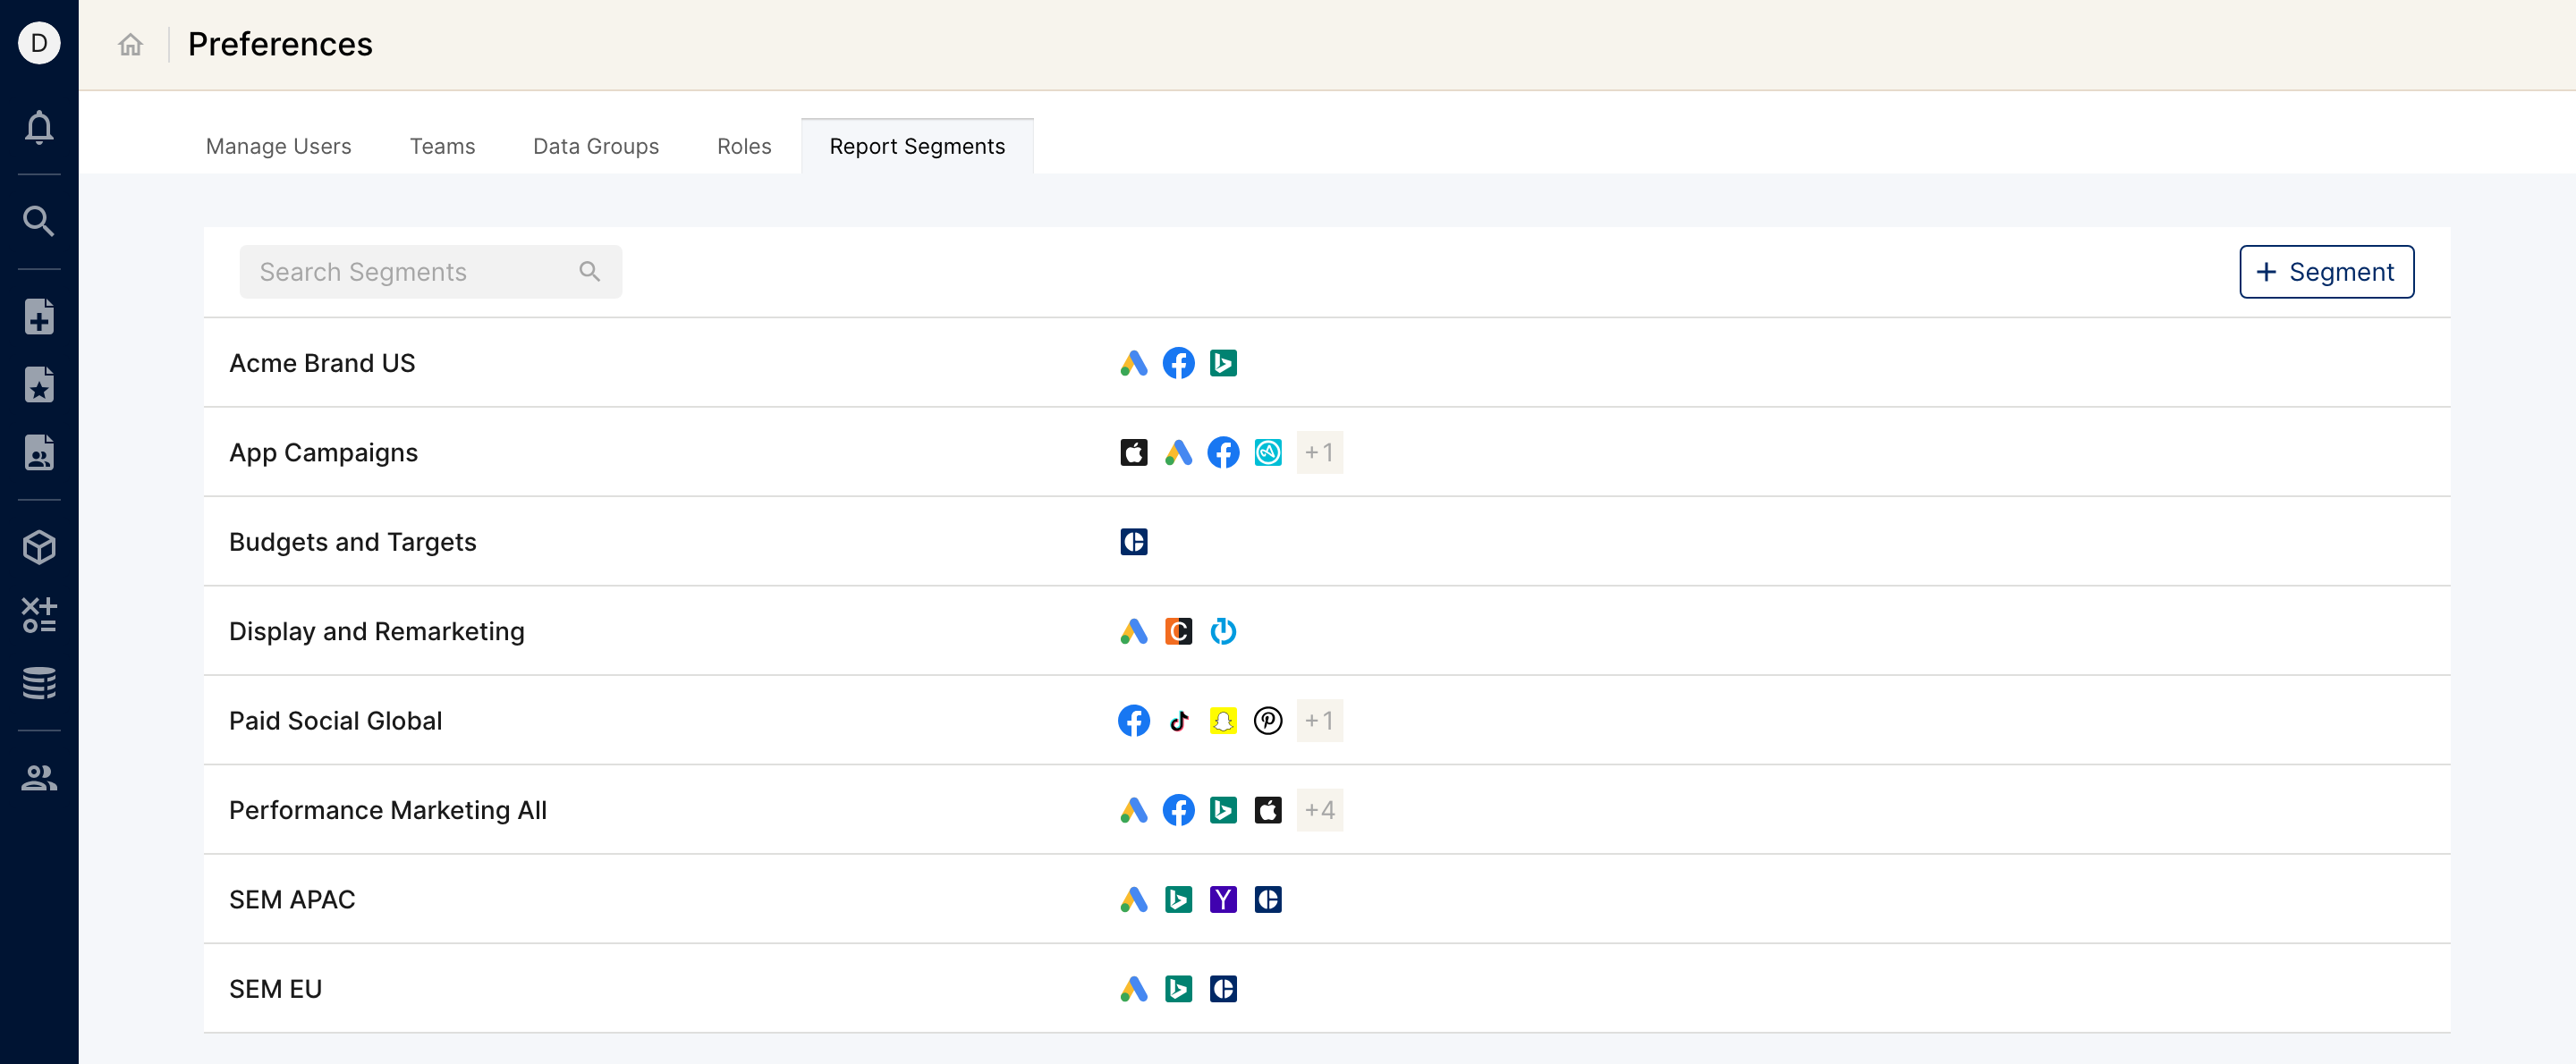This screenshot has width=2576, height=1064.
Task: Open the SEM APAC segment
Action: (1326, 900)
